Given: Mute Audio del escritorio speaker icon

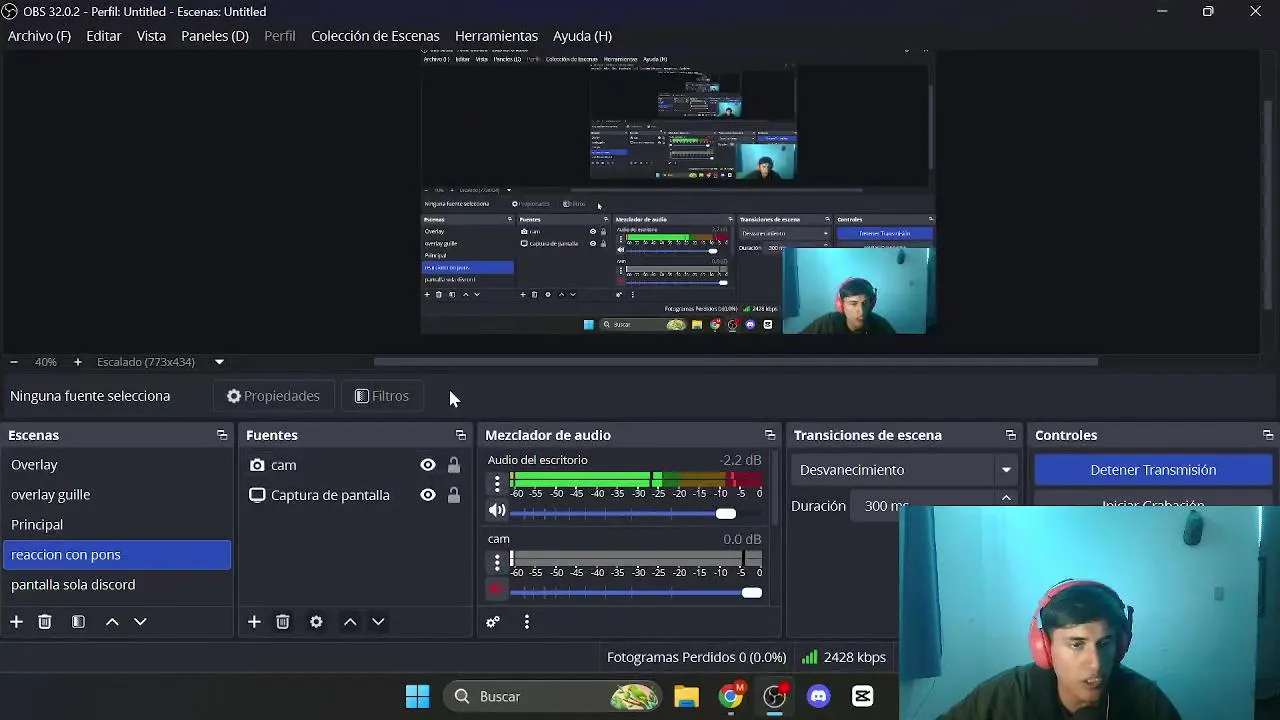Looking at the screenshot, I should click(x=497, y=511).
